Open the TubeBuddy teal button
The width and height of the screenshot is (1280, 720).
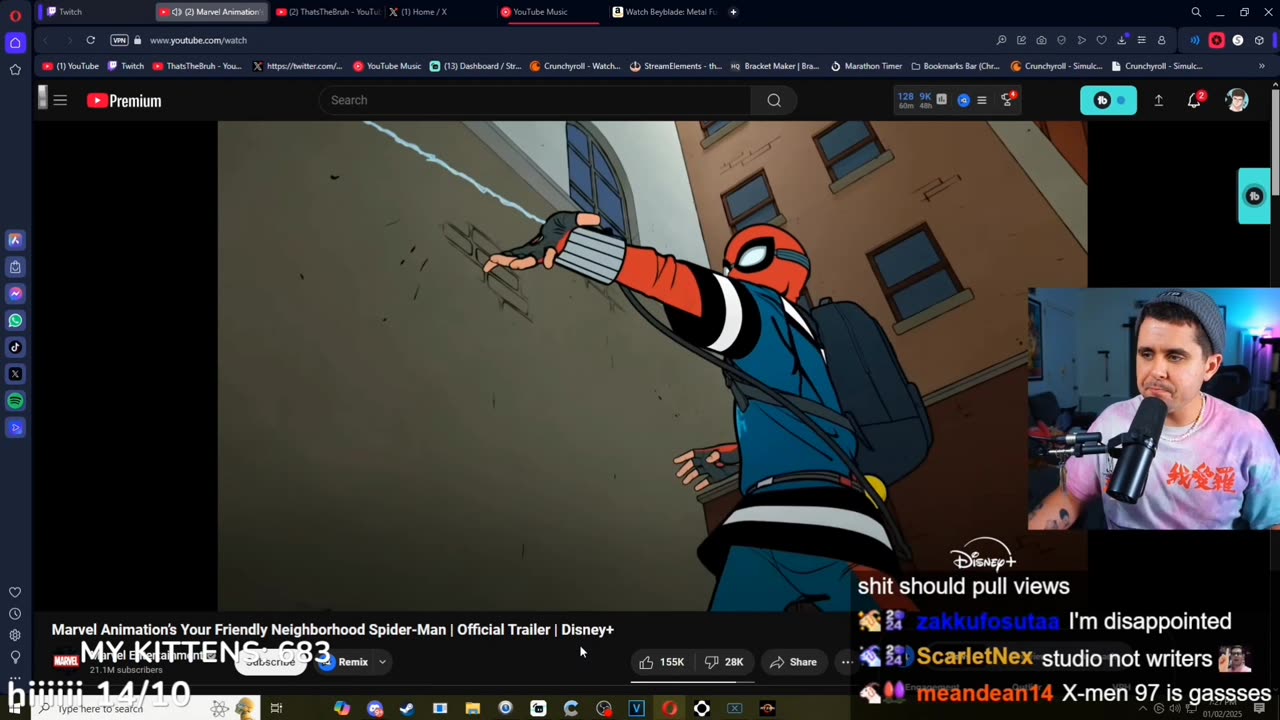coord(1108,100)
